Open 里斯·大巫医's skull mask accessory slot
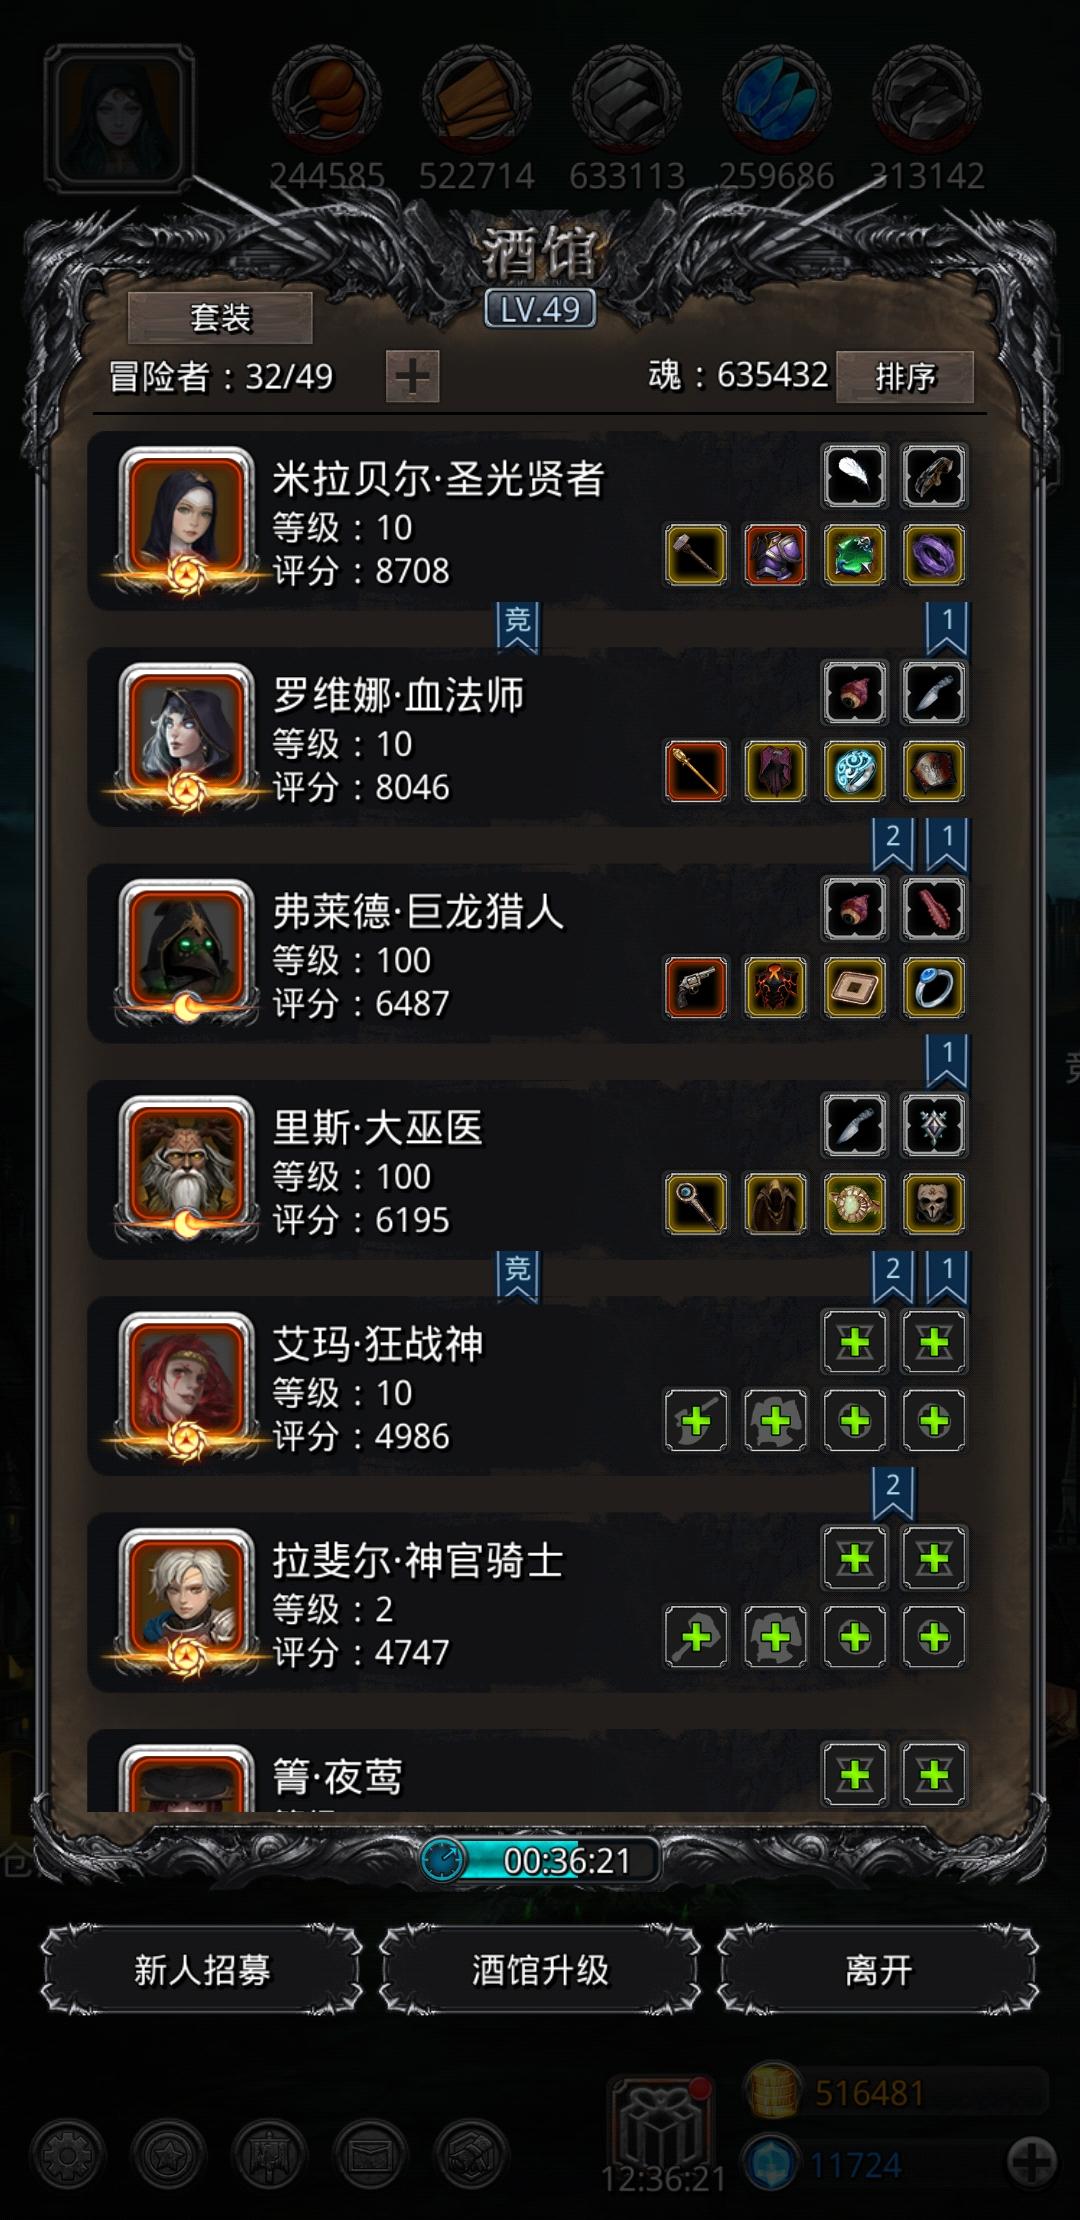The image size is (1080, 2220). click(x=934, y=1203)
